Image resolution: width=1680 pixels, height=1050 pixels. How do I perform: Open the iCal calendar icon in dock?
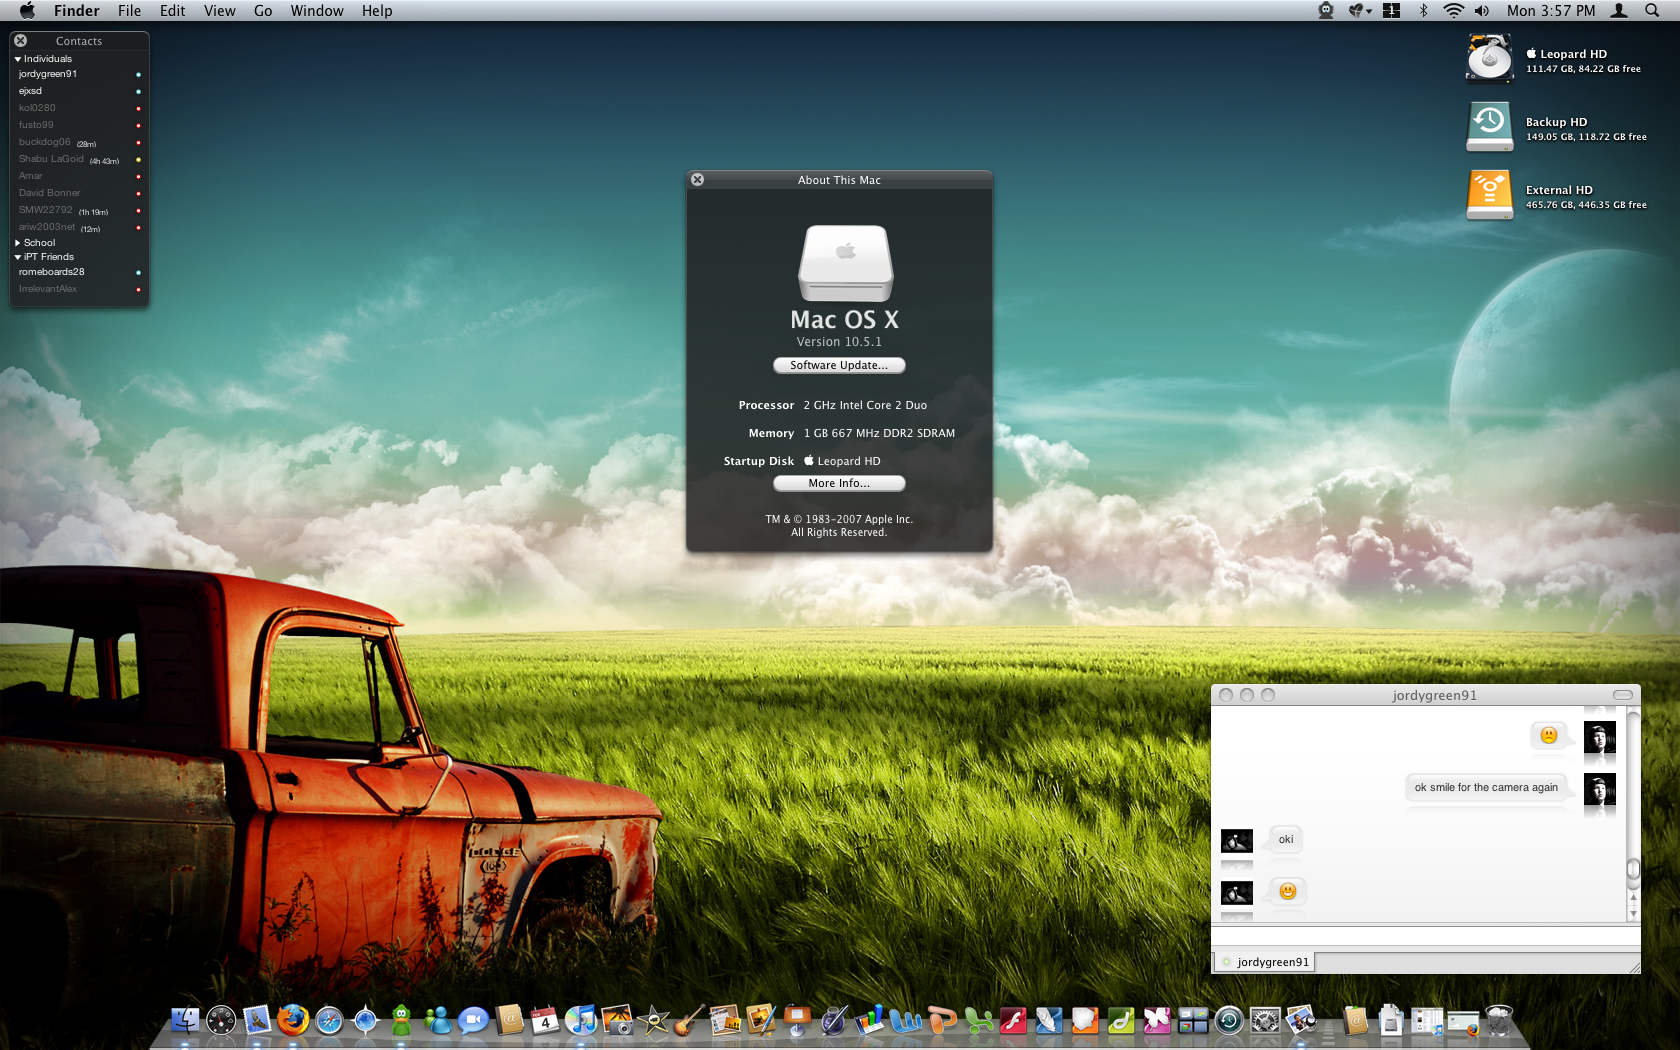click(545, 1020)
